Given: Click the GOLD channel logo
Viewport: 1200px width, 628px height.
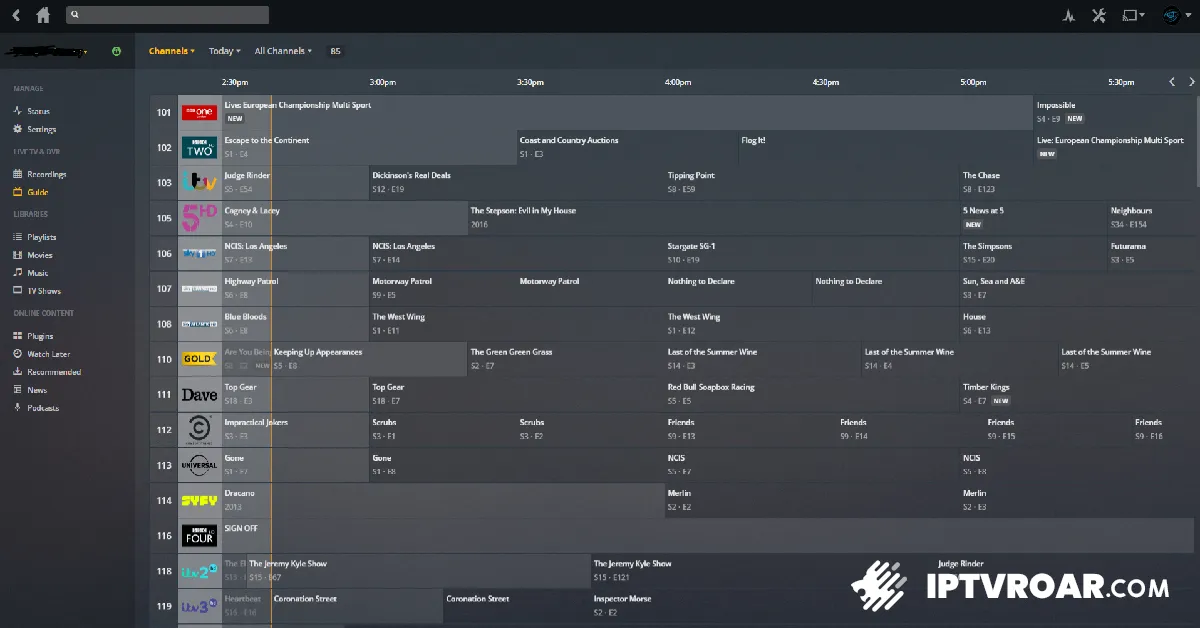Looking at the screenshot, I should point(199,359).
